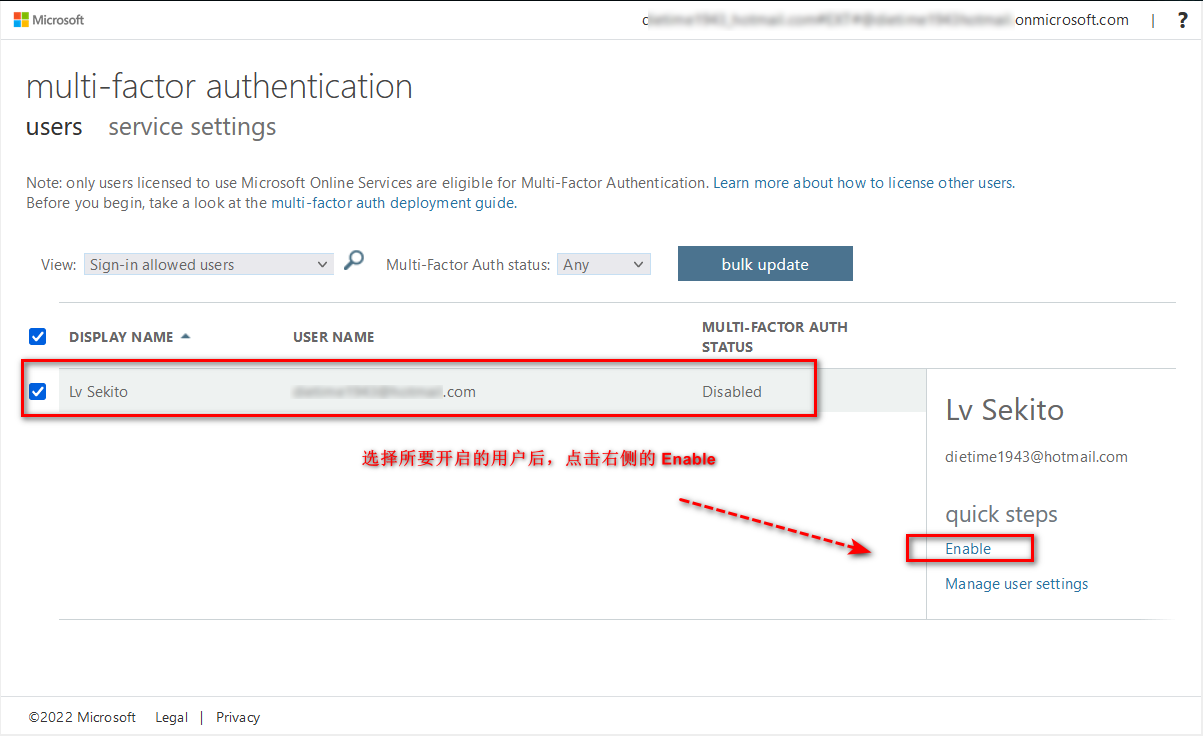Open Manage user settings
Viewport: 1203px width, 736px height.
click(x=1016, y=583)
